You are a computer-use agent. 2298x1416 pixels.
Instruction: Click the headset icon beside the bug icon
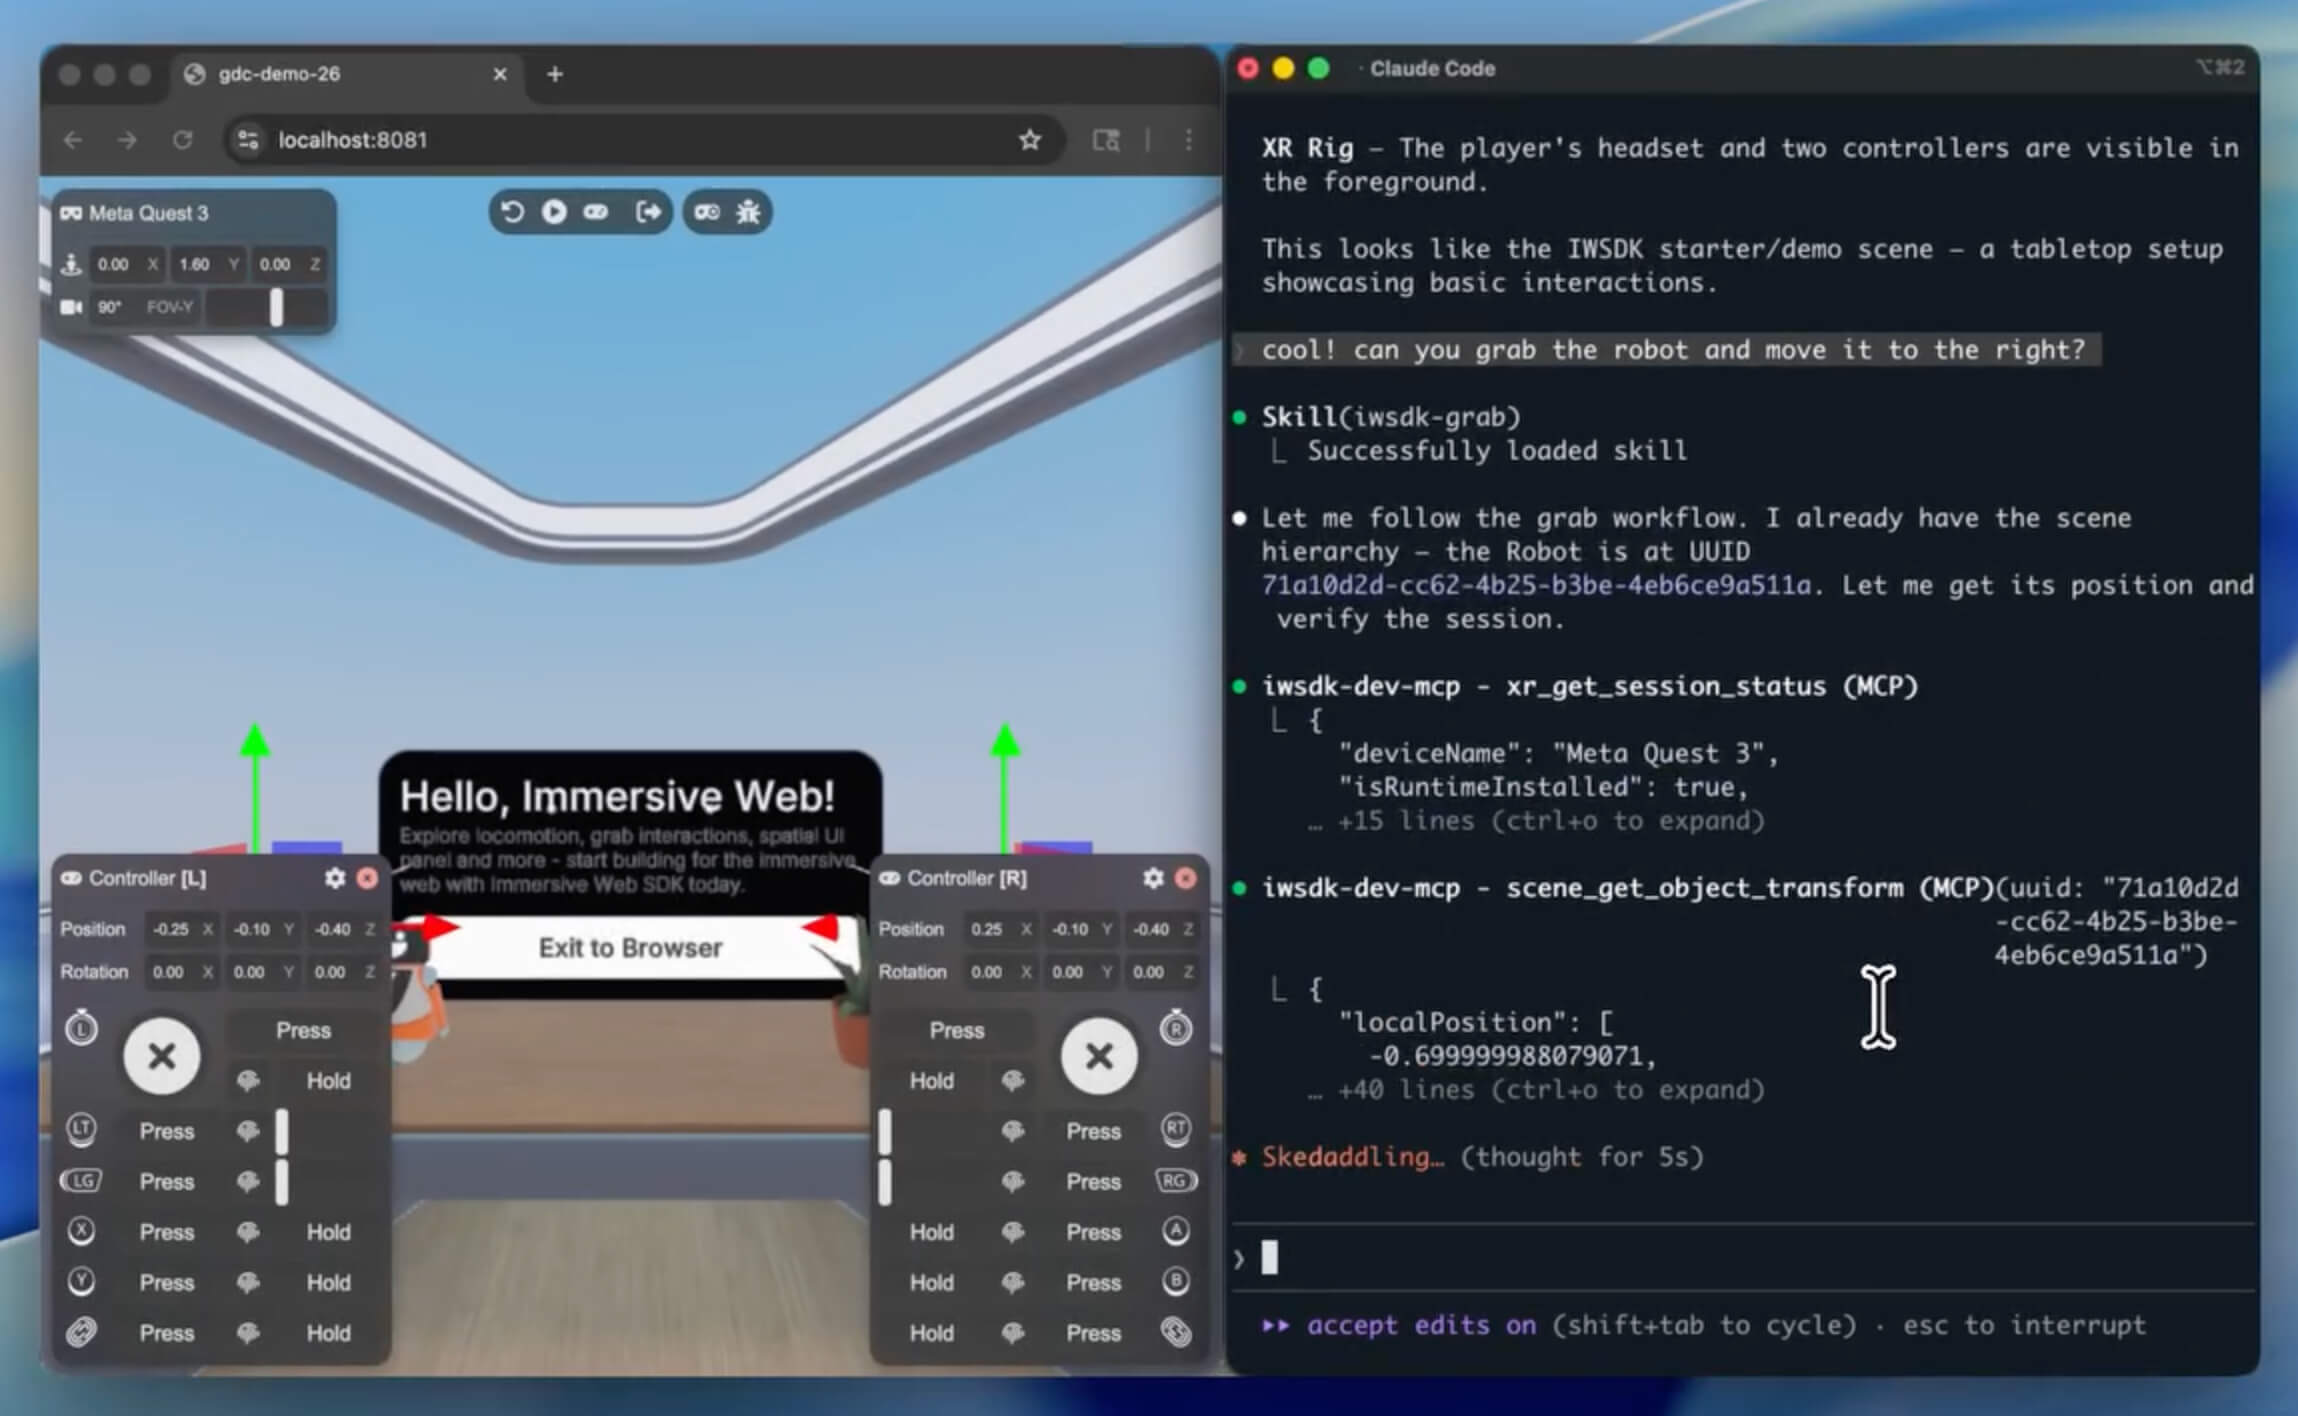(x=707, y=212)
